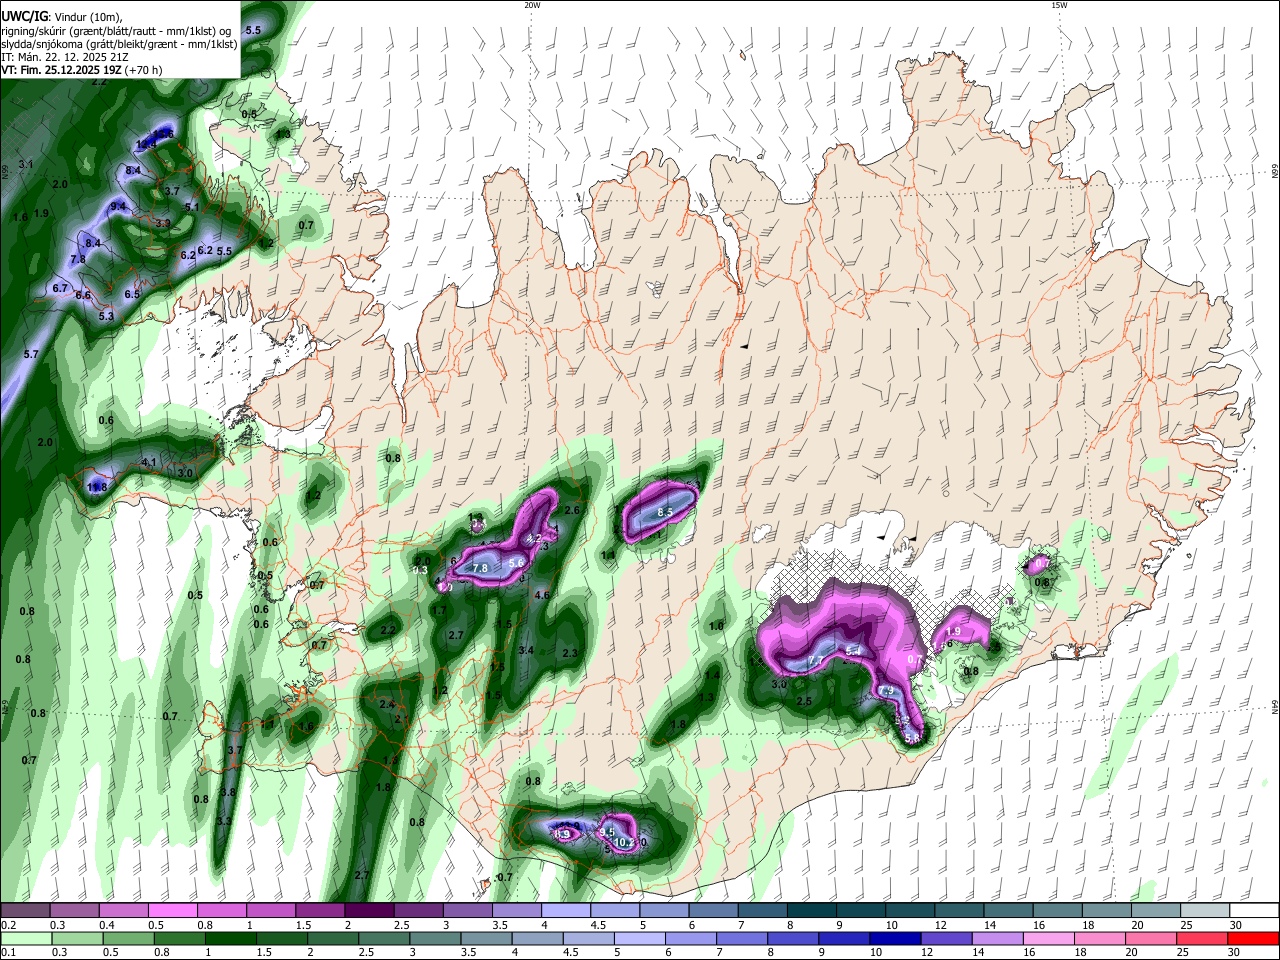Click the bright pink-magenta swatch near the upper row's start
Image resolution: width=1280 pixels, height=960 pixels.
pyautogui.click(x=172, y=911)
